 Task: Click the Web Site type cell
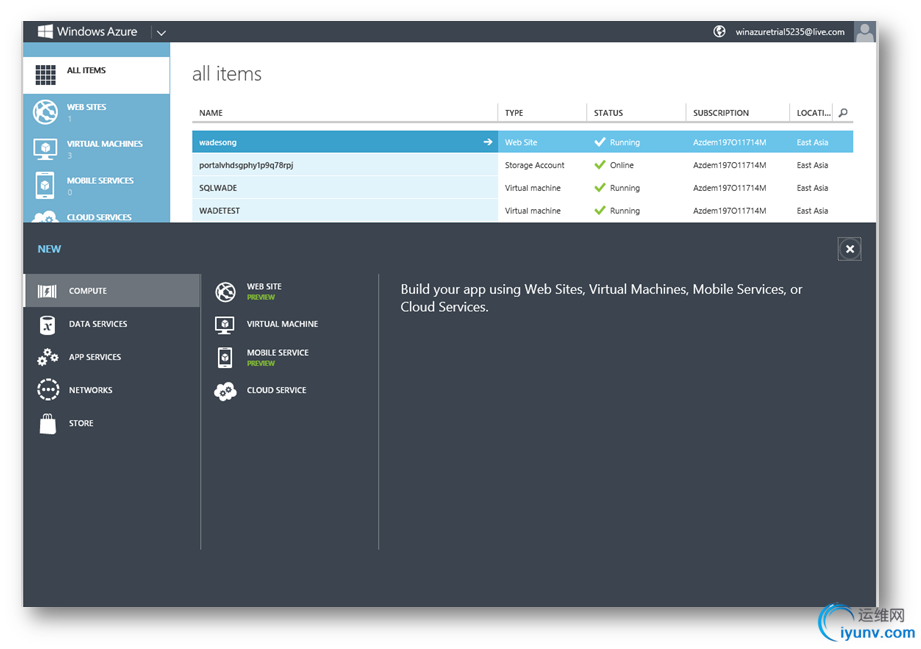tap(521, 142)
